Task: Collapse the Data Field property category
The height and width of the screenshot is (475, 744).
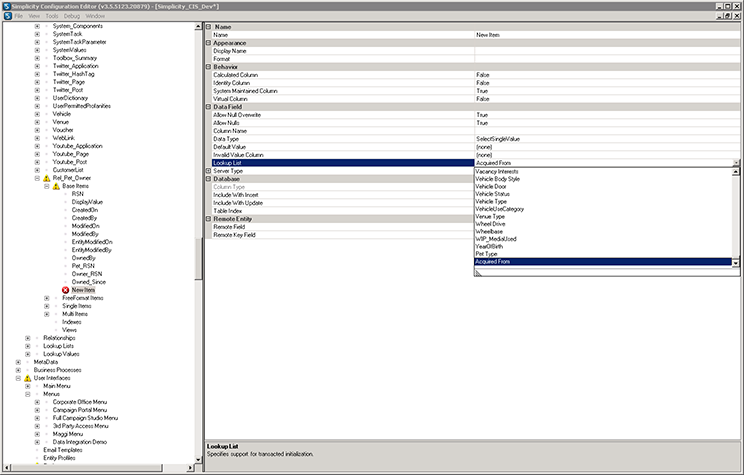Action: pos(209,106)
